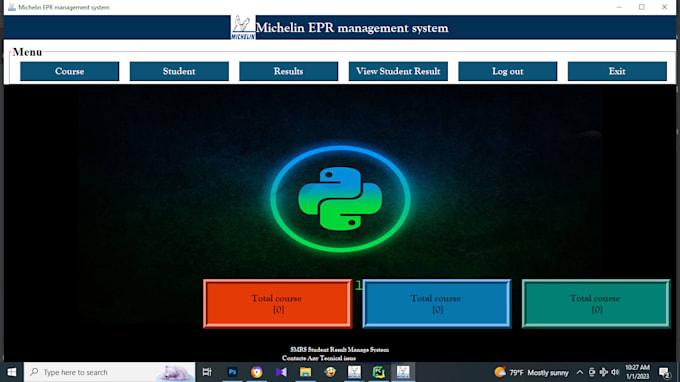Viewport: 680px width, 382px height.
Task: Open View Student Result
Action: point(398,71)
